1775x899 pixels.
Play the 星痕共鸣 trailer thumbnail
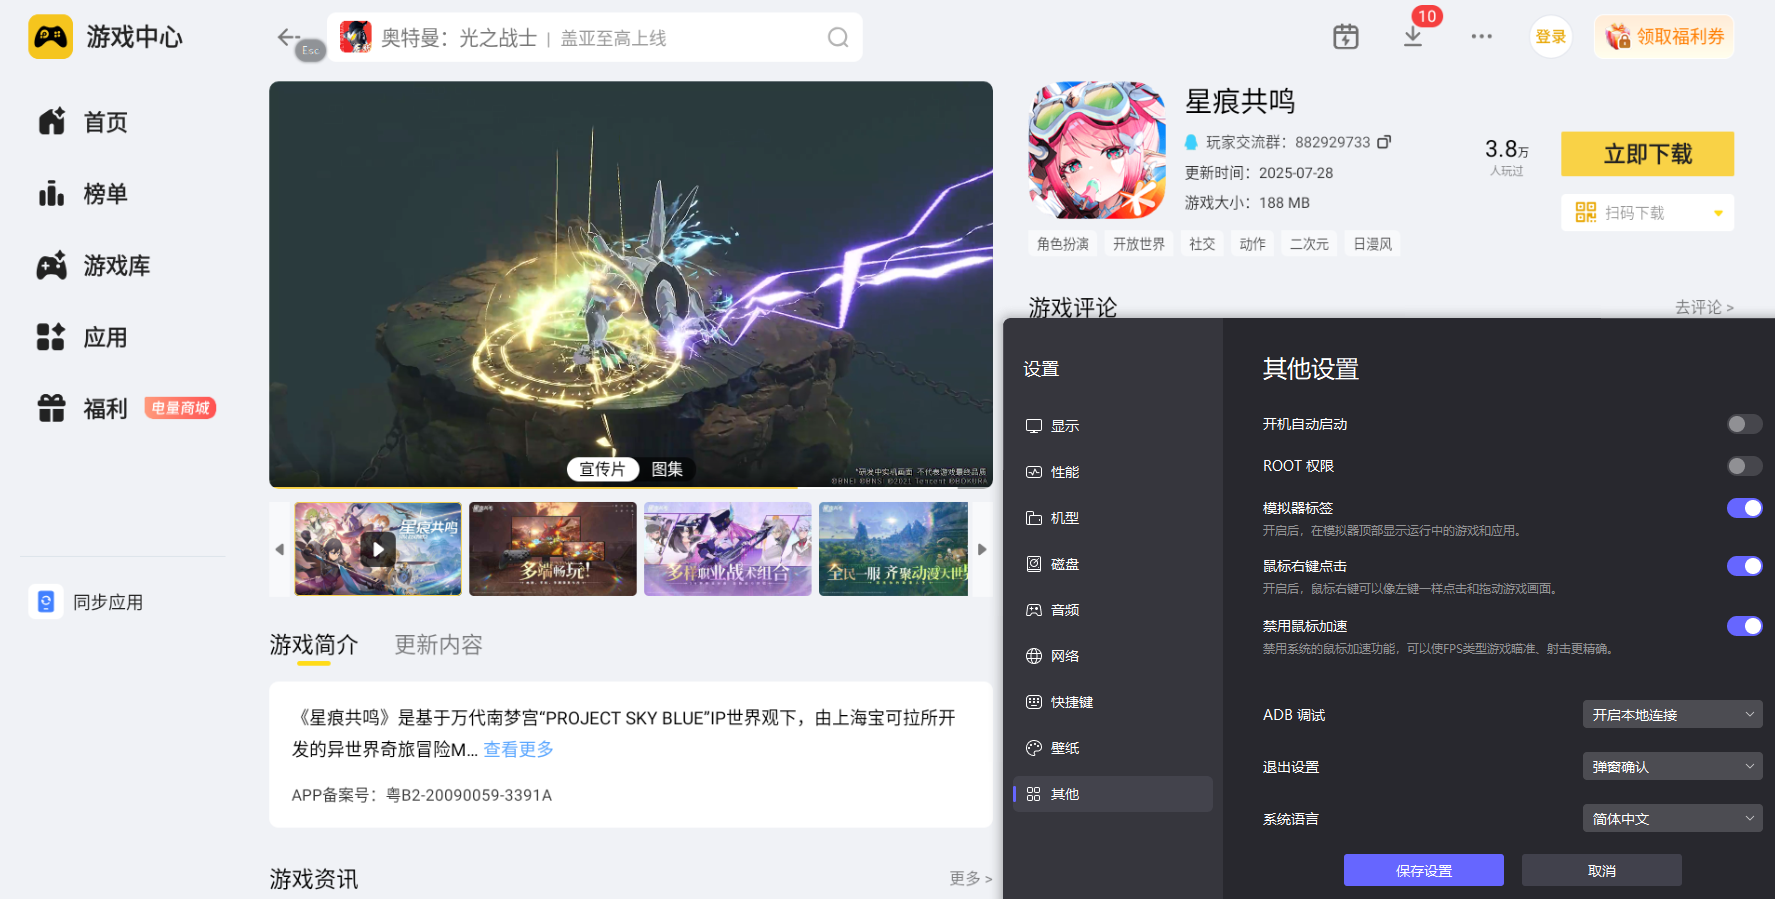(x=378, y=549)
